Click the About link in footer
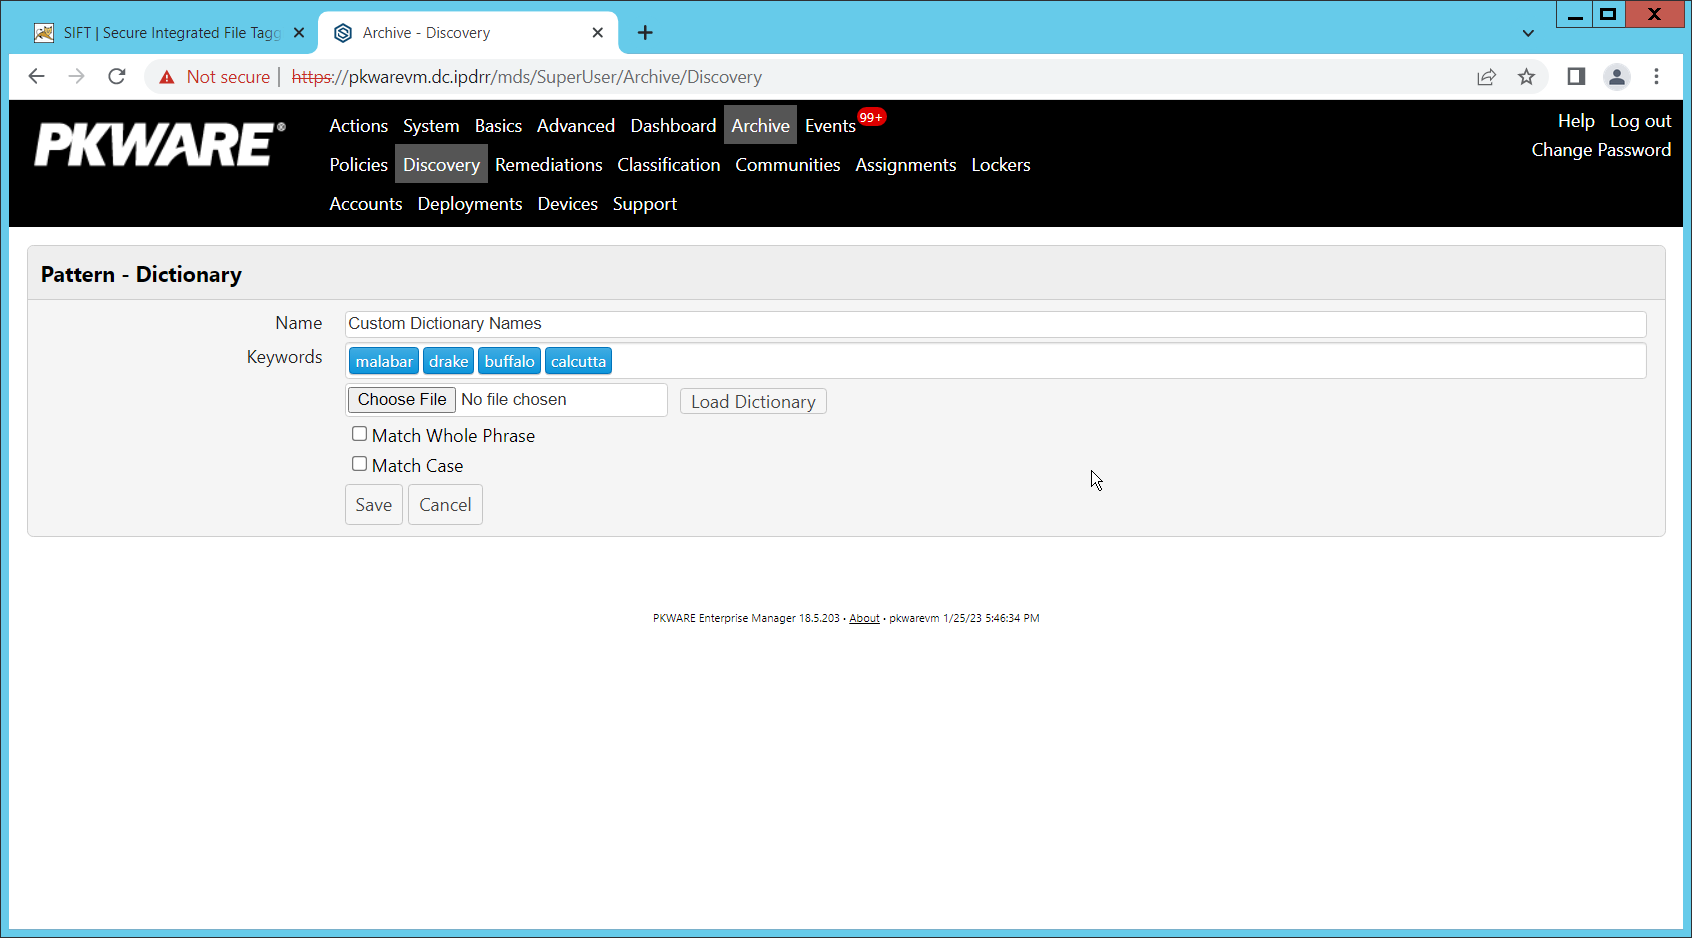The width and height of the screenshot is (1692, 938). [x=864, y=618]
